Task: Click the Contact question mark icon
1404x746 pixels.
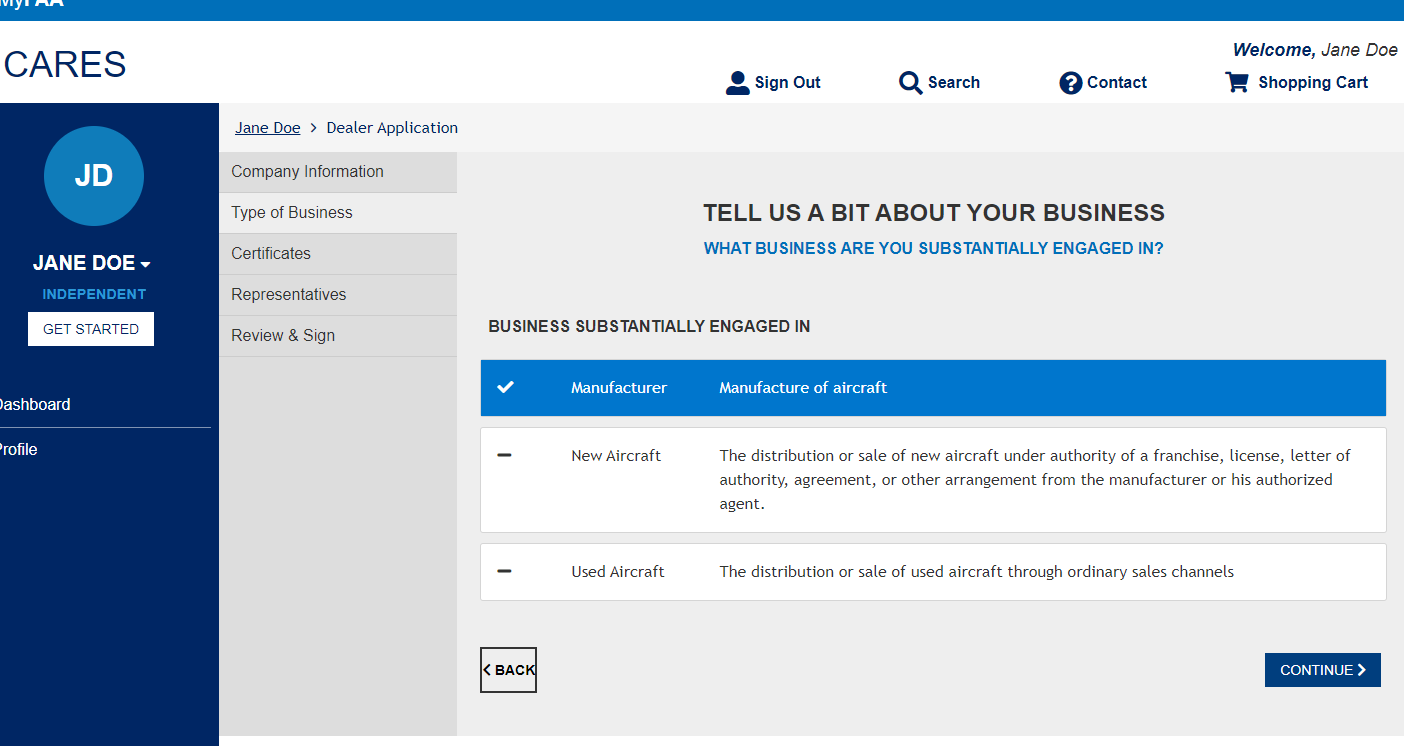Action: [1070, 83]
